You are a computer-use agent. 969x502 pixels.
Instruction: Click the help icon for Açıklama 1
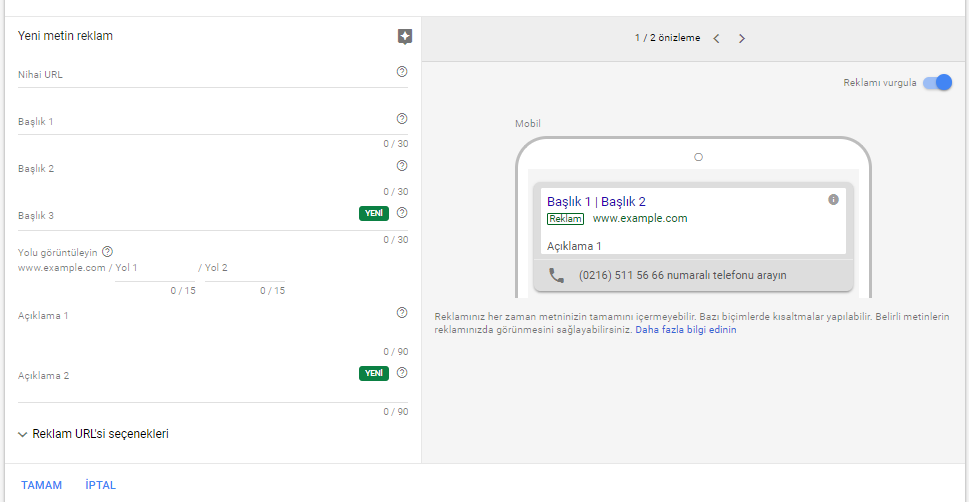(402, 313)
